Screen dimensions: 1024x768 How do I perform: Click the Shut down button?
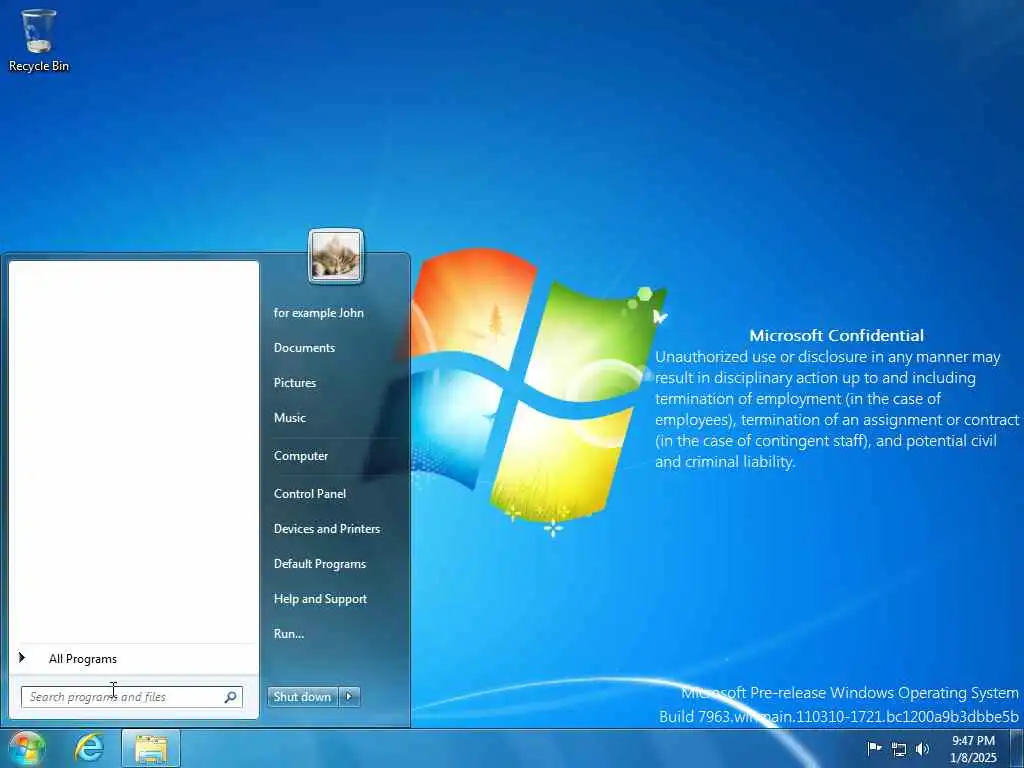point(302,697)
